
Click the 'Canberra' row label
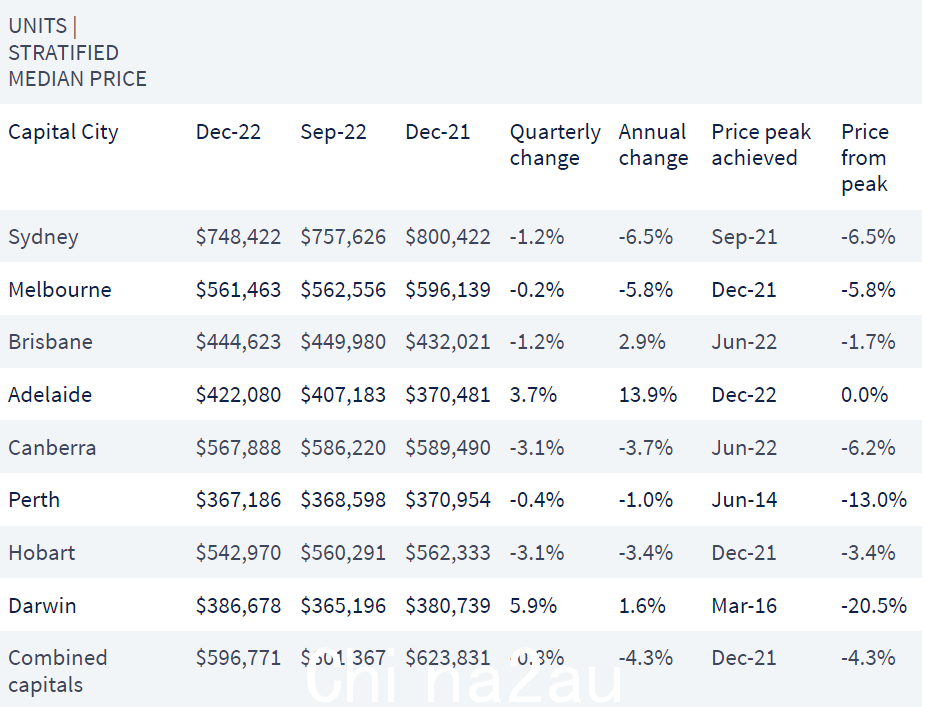pyautogui.click(x=52, y=447)
